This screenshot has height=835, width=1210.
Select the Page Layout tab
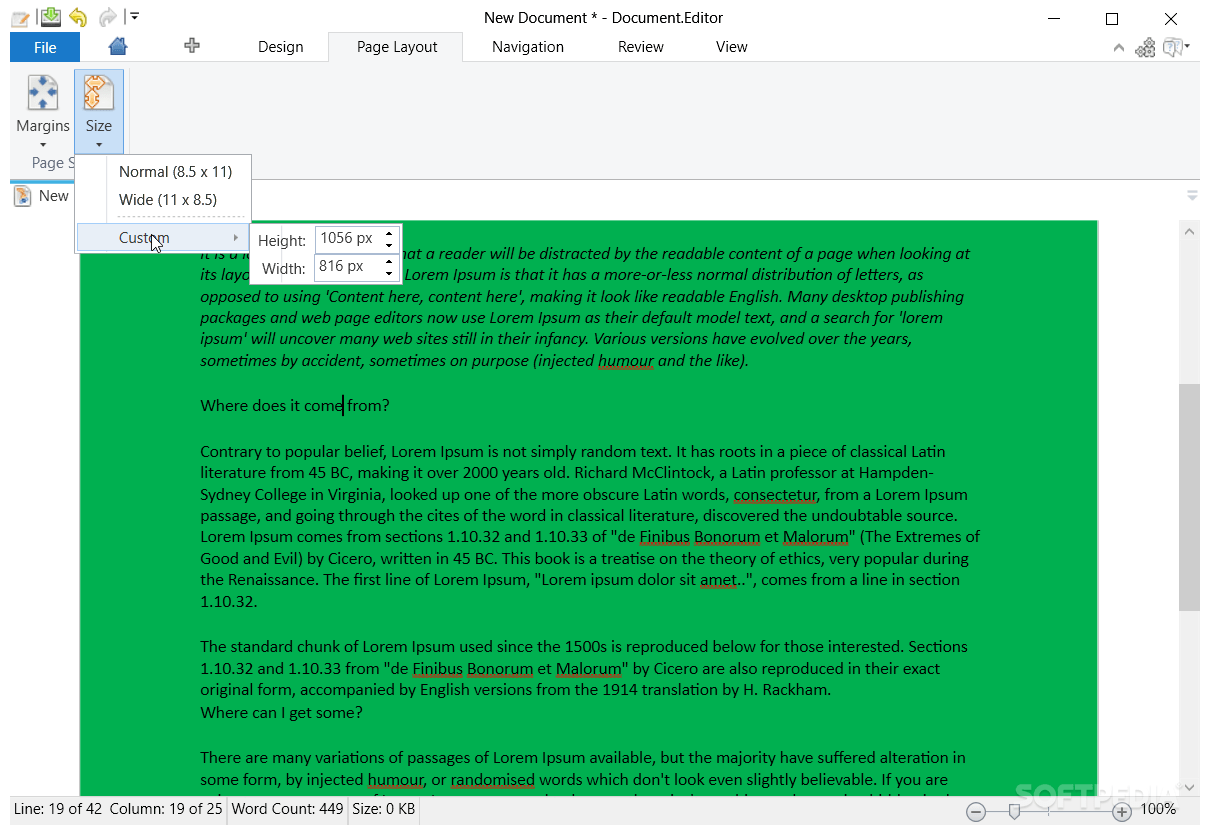coord(397,47)
